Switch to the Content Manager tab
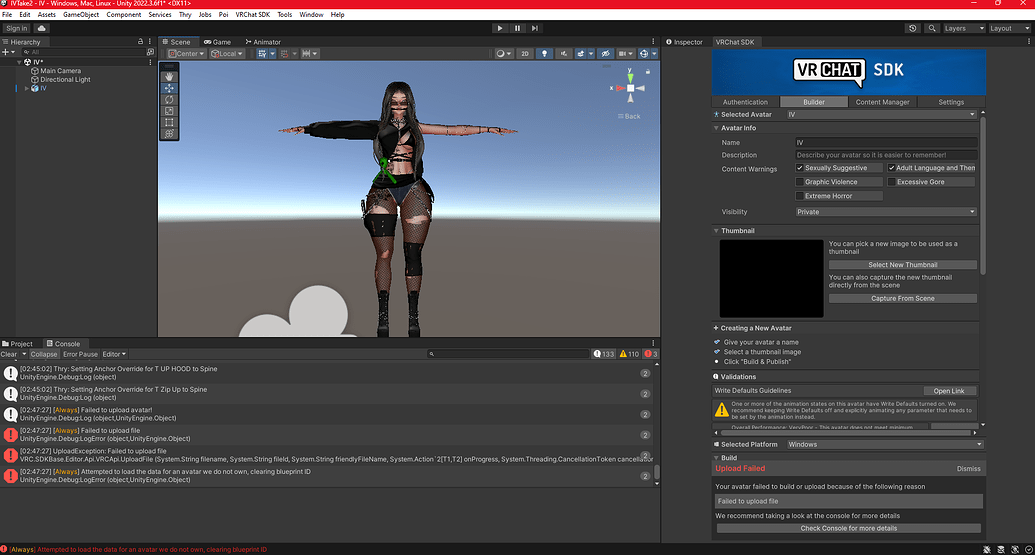 click(882, 102)
